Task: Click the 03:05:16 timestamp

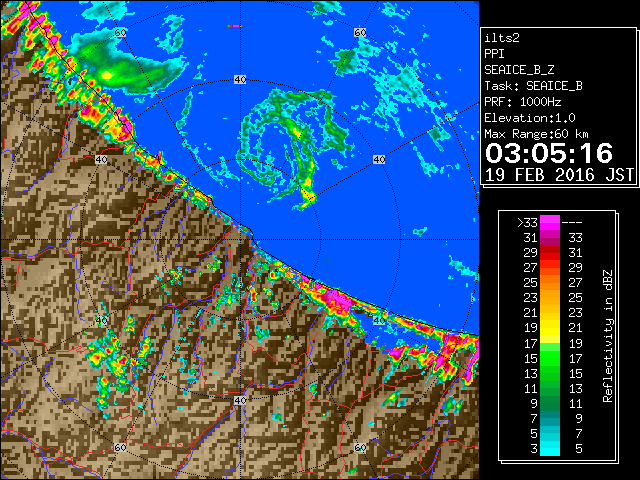Action: point(549,153)
